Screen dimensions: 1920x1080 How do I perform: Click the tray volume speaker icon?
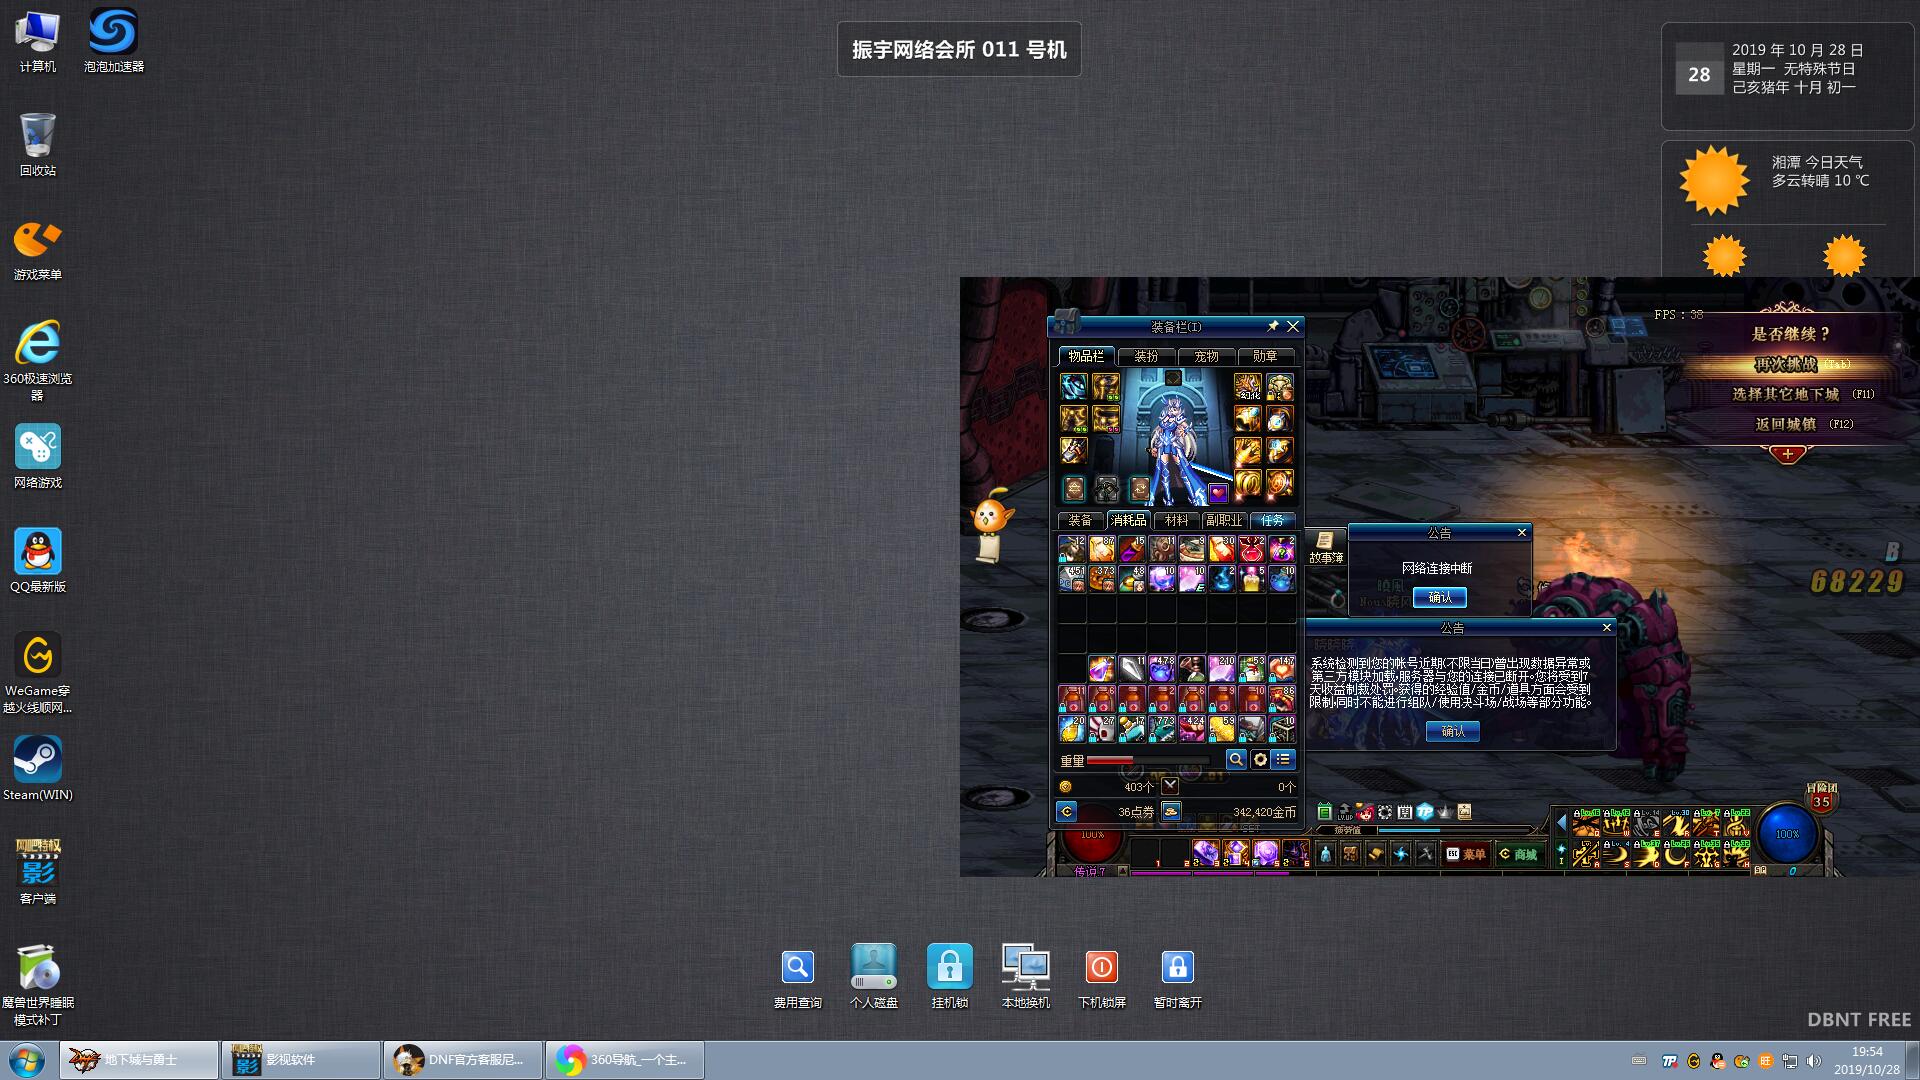coord(1814,1061)
